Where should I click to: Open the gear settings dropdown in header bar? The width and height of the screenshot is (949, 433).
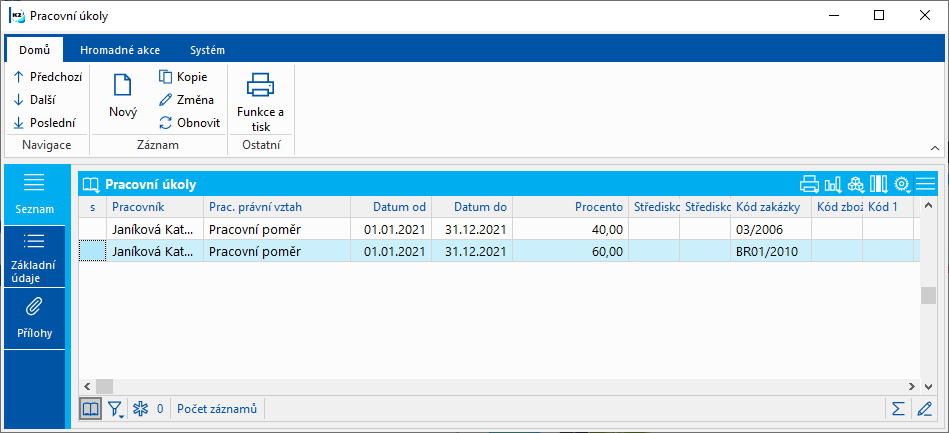coord(902,183)
